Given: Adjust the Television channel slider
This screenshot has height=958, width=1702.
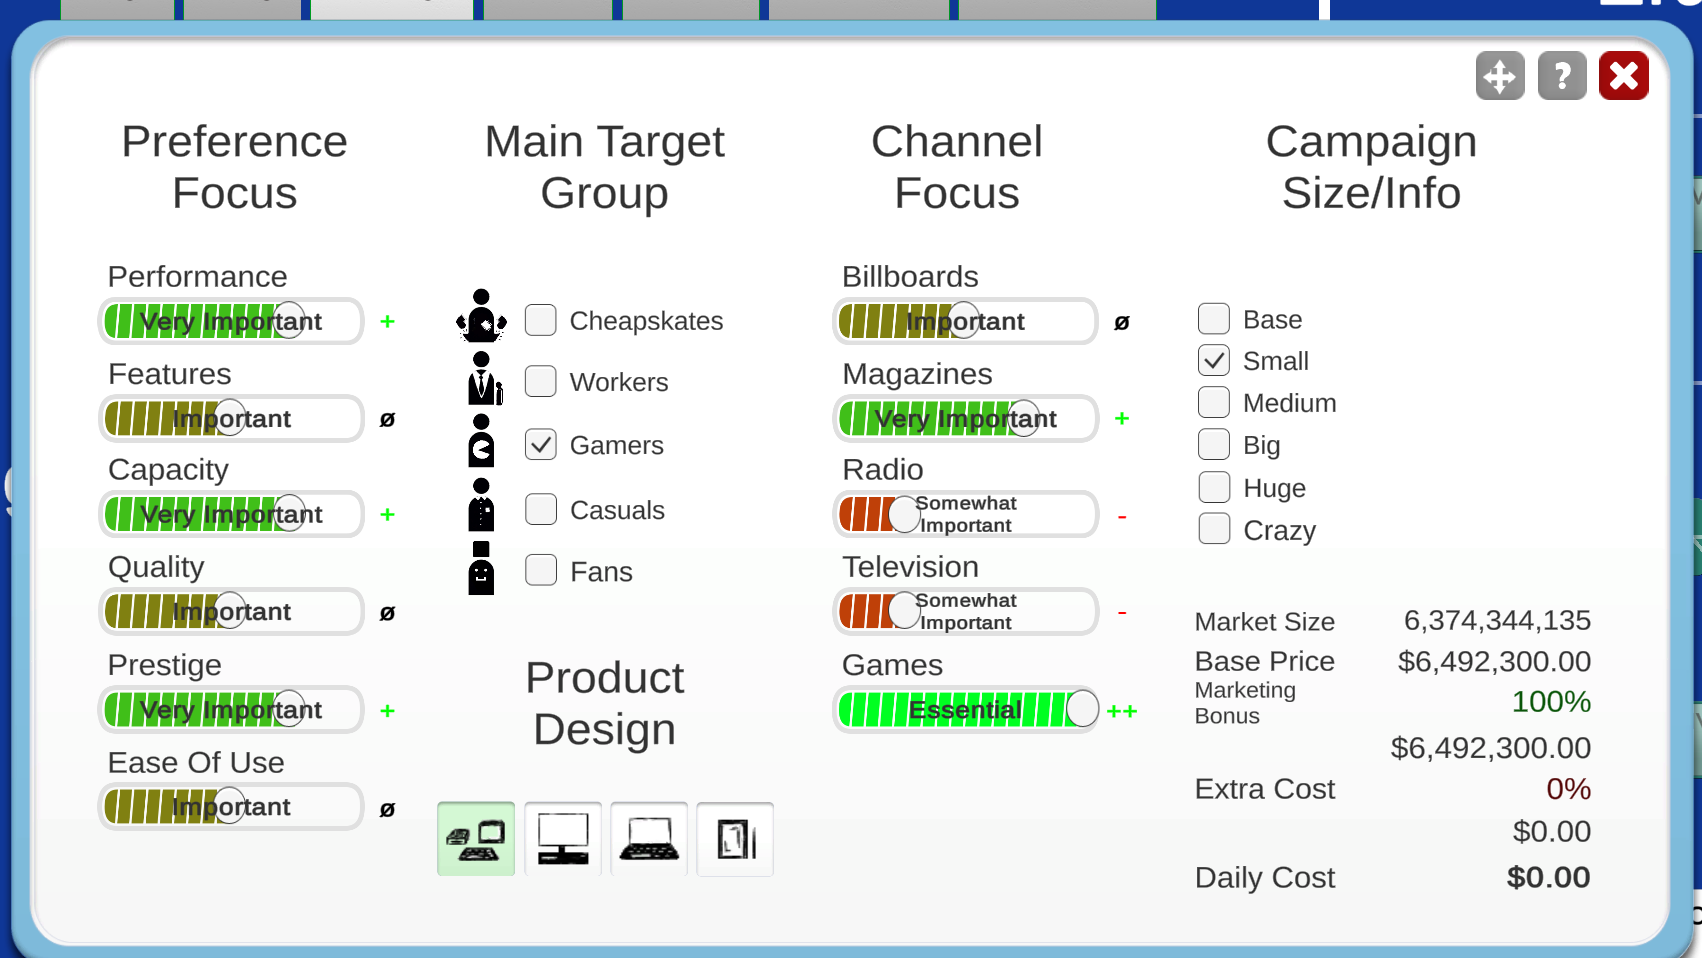Looking at the screenshot, I should pyautogui.click(x=966, y=611).
